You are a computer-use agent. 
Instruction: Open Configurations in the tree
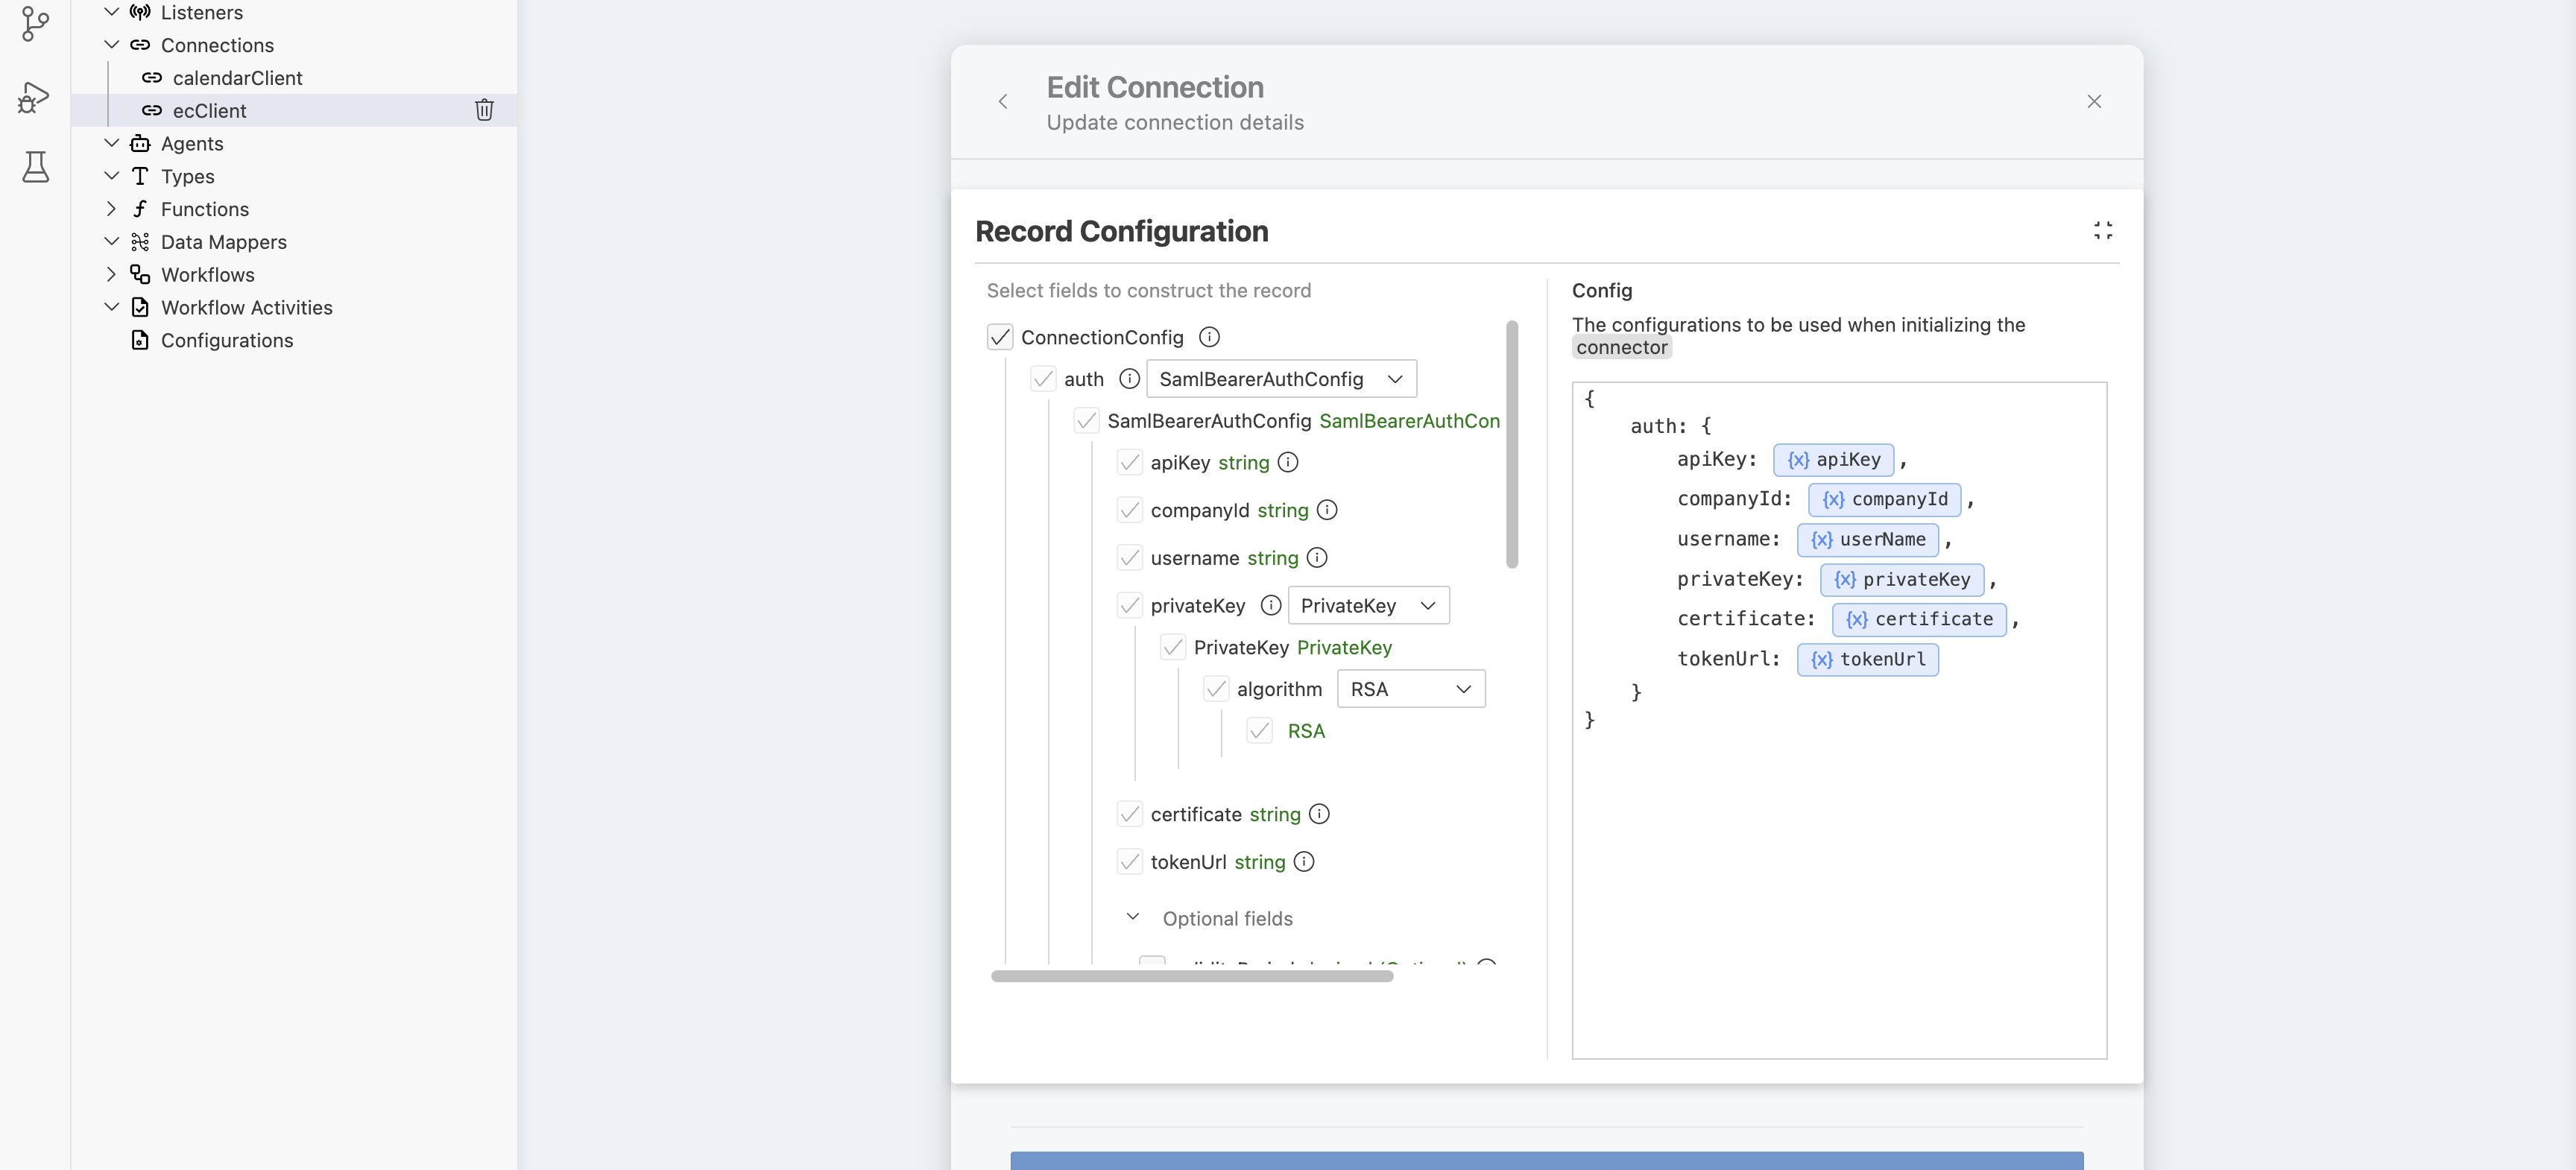pos(227,340)
